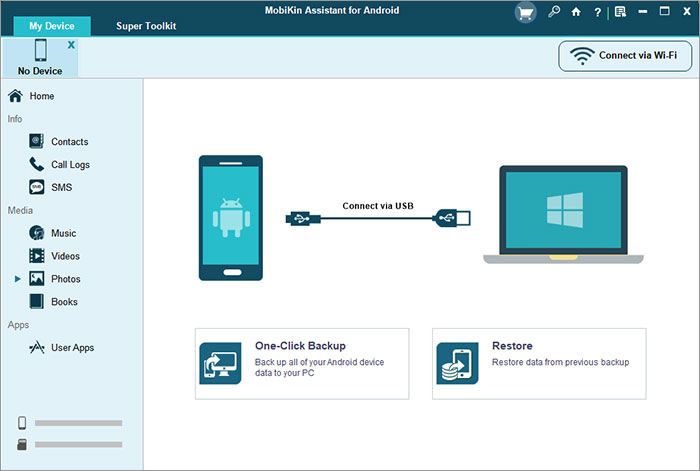
Task: Go to Music in the Media section
Action: point(63,233)
